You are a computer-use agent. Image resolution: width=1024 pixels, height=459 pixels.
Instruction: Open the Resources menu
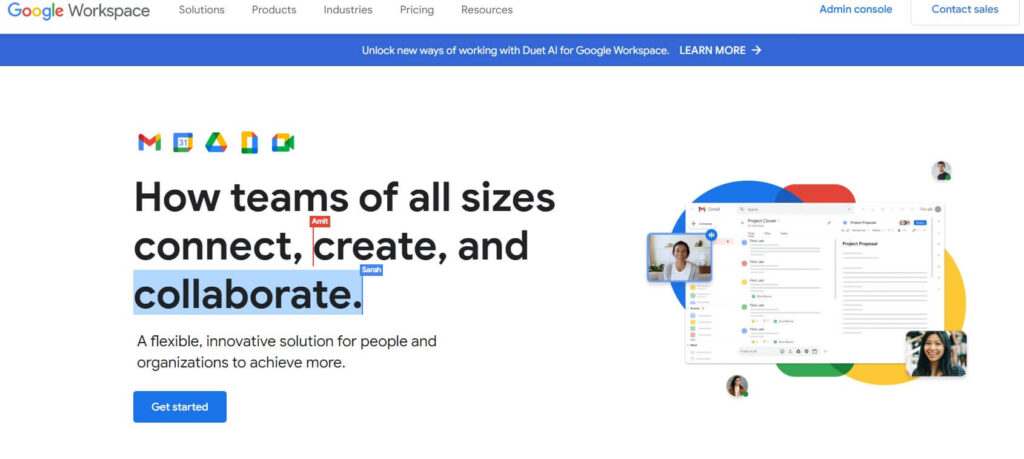[x=487, y=10]
